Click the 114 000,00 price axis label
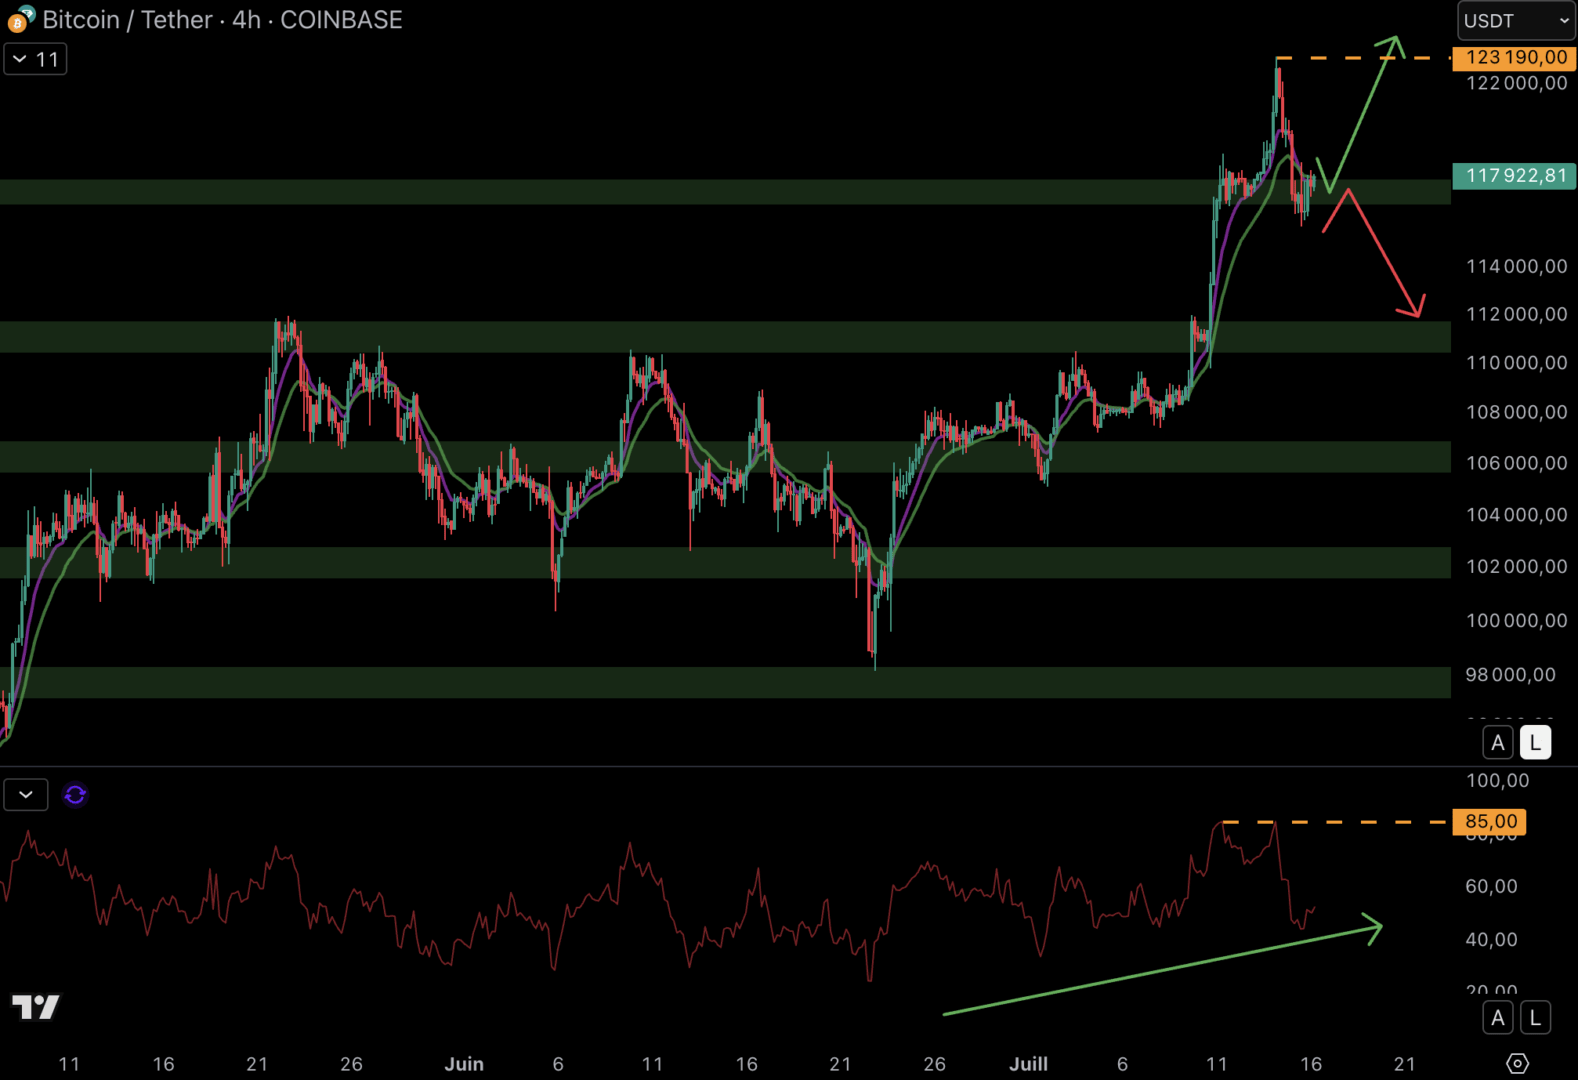Viewport: 1578px width, 1080px height. (1516, 266)
